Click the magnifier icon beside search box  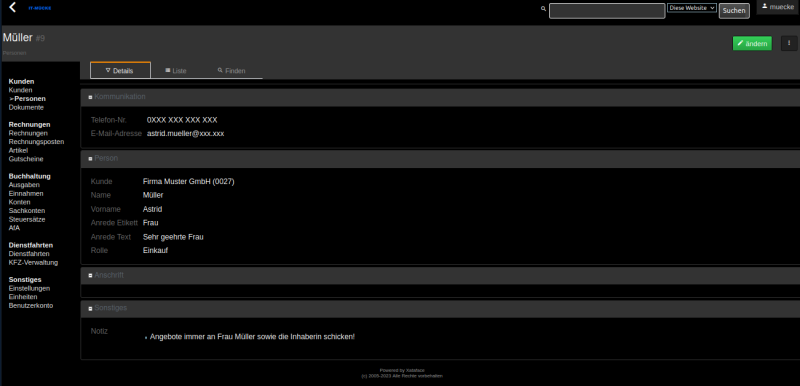[x=543, y=9]
